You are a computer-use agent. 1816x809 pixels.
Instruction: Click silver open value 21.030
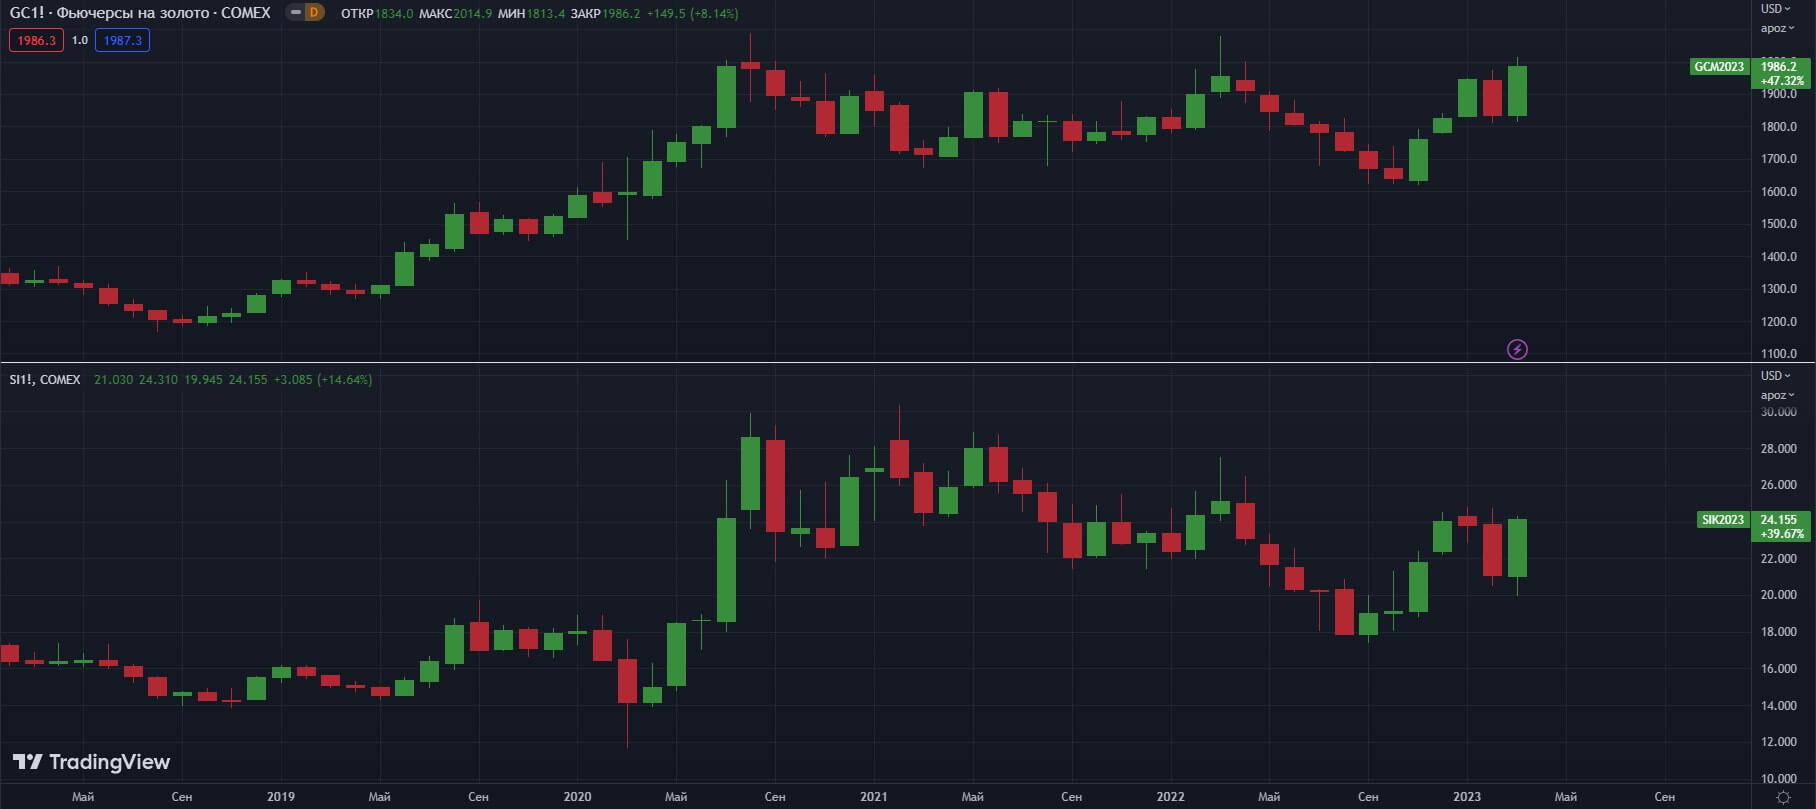113,380
